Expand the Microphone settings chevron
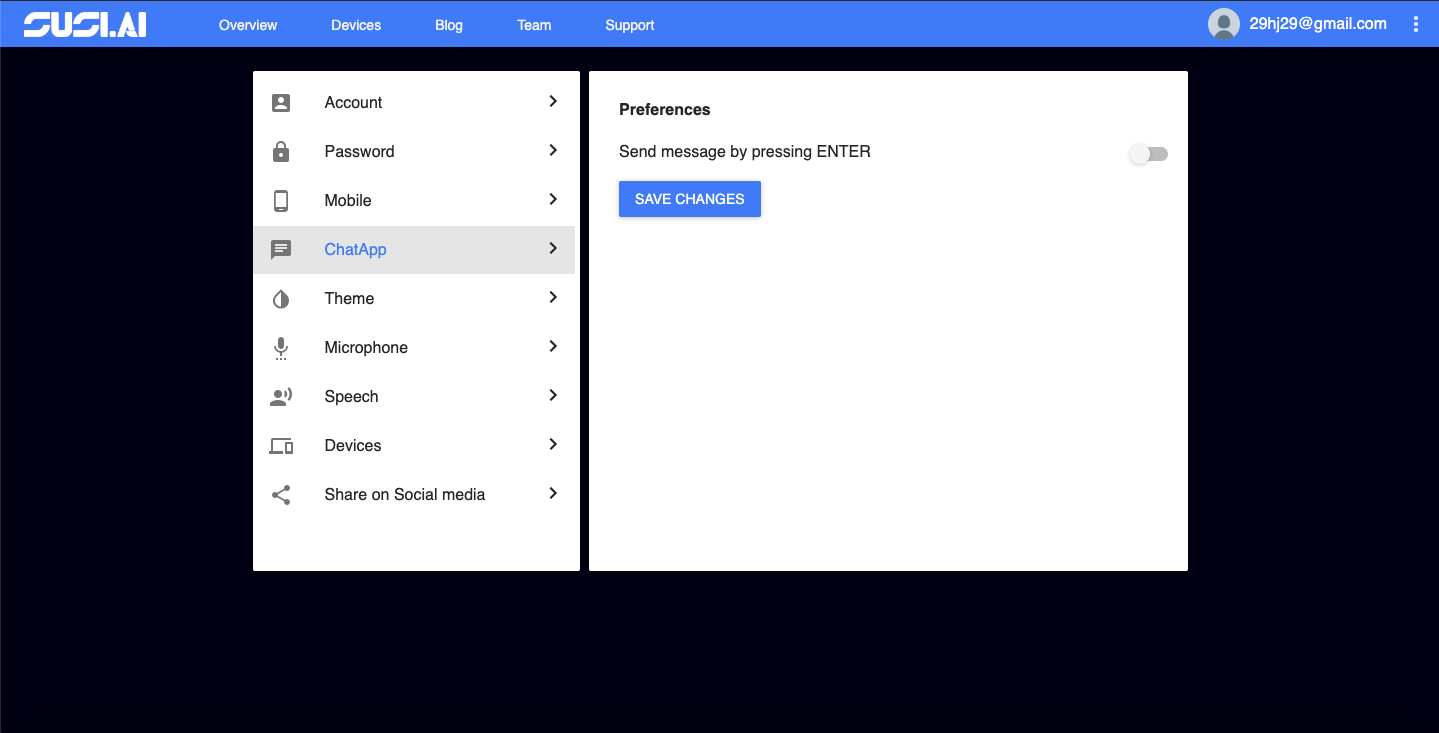 (552, 346)
